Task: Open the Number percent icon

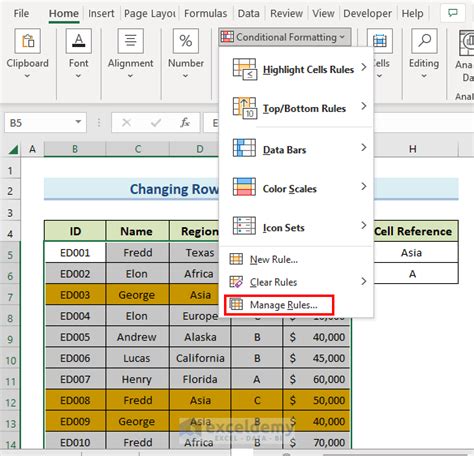Action: [186, 41]
